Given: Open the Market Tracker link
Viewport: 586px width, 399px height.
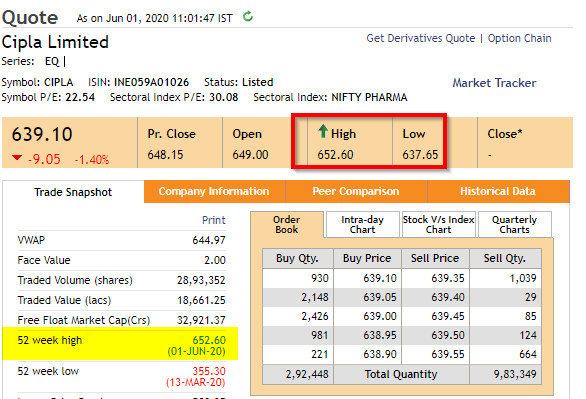Looking at the screenshot, I should [494, 83].
